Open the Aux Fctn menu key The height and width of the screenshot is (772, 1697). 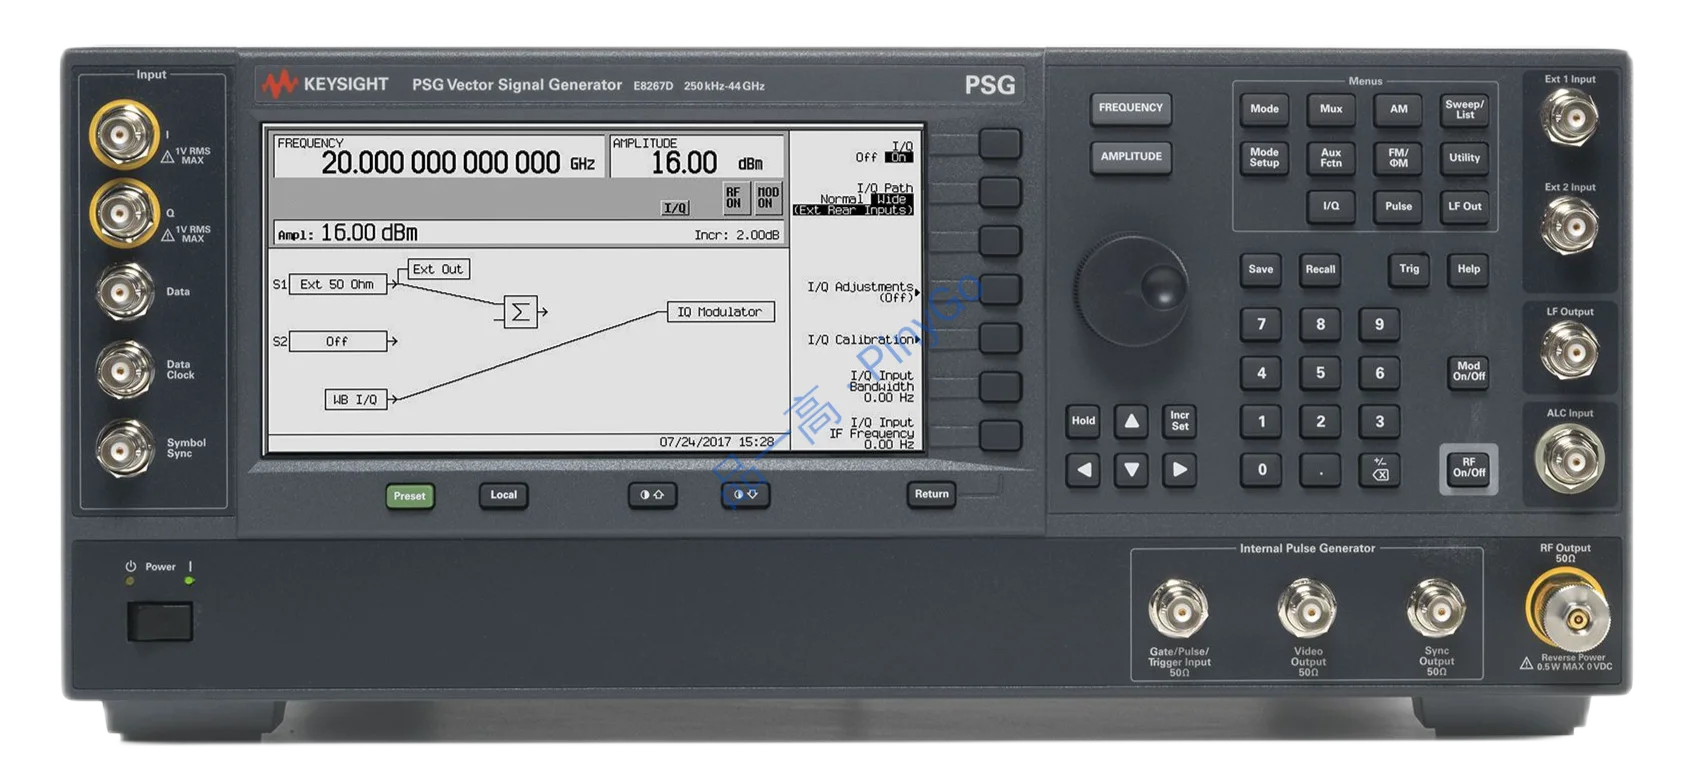(x=1331, y=158)
